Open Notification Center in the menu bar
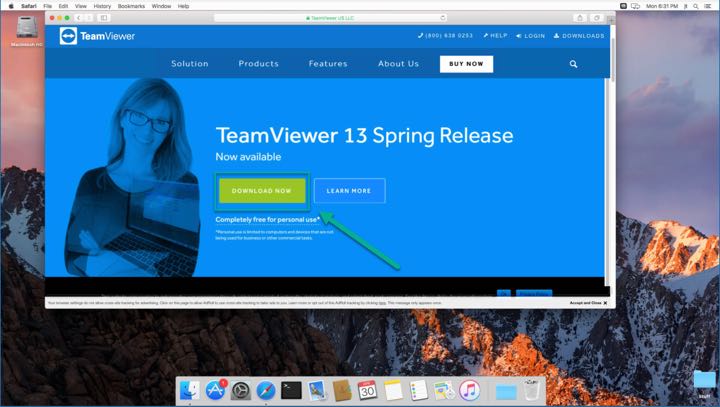720x407 pixels. [709, 6]
